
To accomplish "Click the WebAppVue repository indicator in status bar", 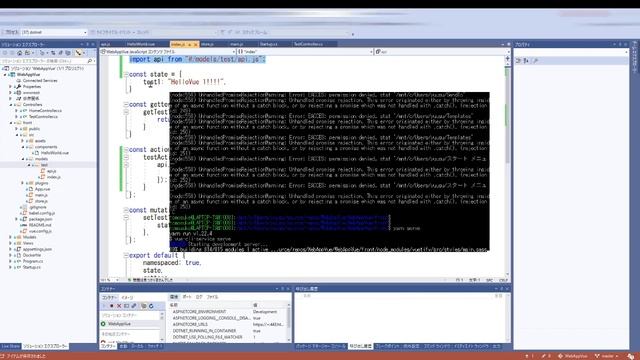I will click(573, 356).
